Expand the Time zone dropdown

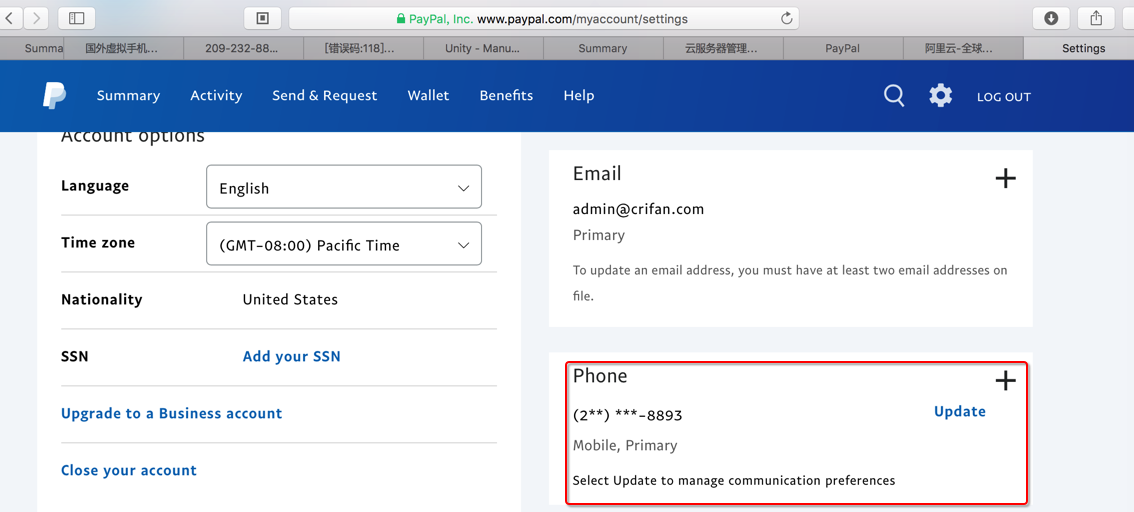coord(343,245)
